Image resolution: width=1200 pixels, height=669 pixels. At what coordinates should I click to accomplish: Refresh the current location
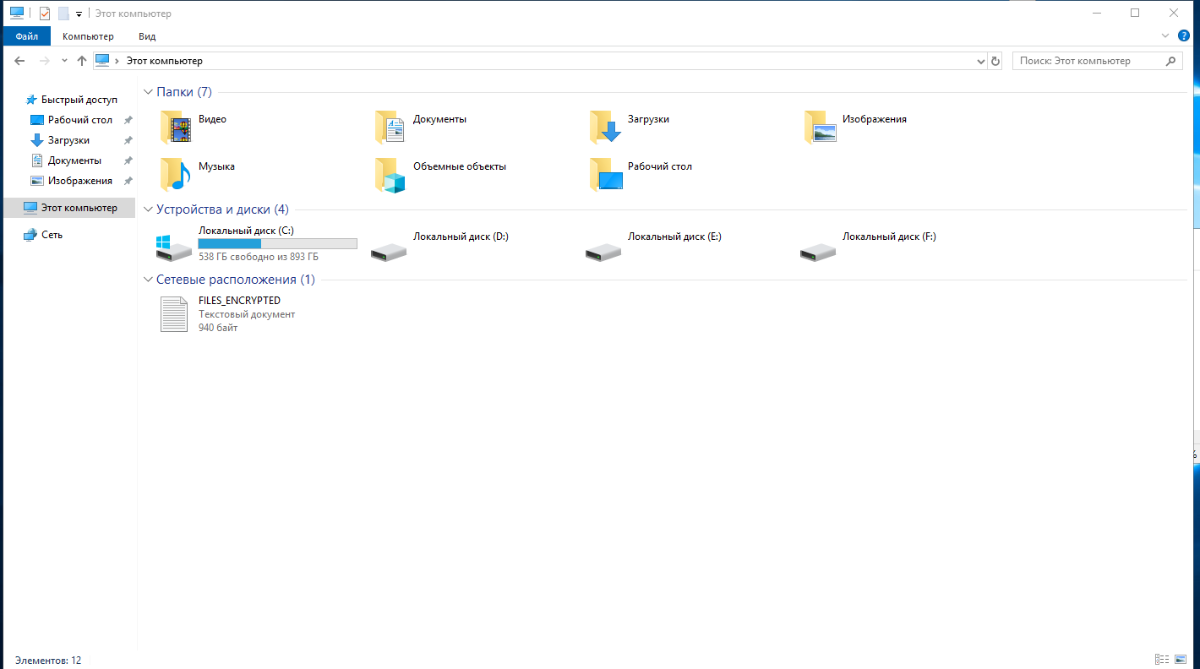995,61
